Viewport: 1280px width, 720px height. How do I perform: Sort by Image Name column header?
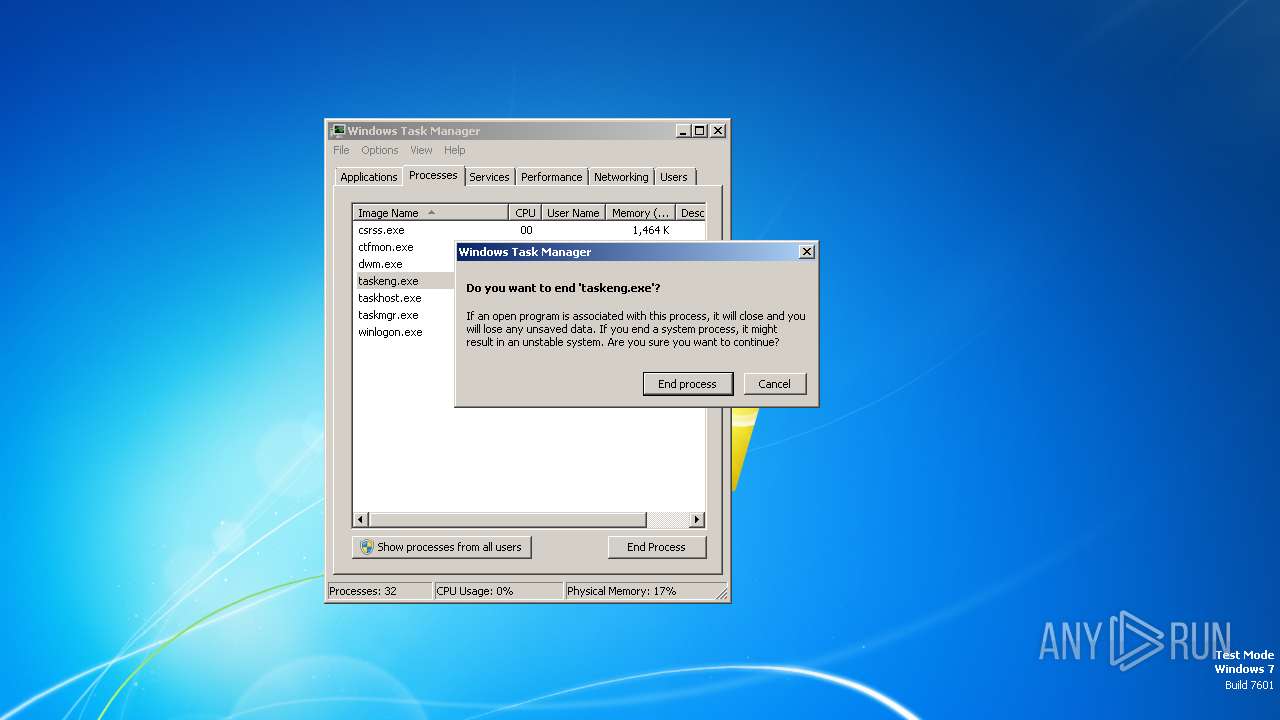coord(431,213)
